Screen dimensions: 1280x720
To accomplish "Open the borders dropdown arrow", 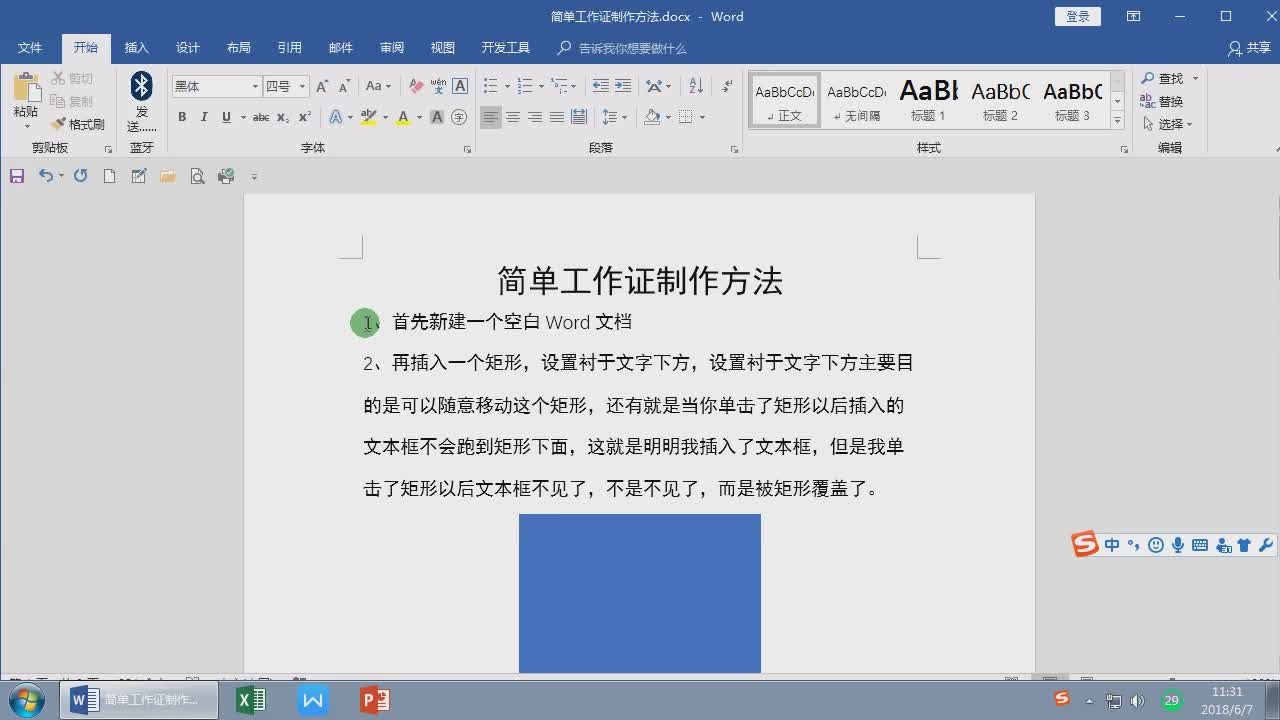I will point(702,117).
